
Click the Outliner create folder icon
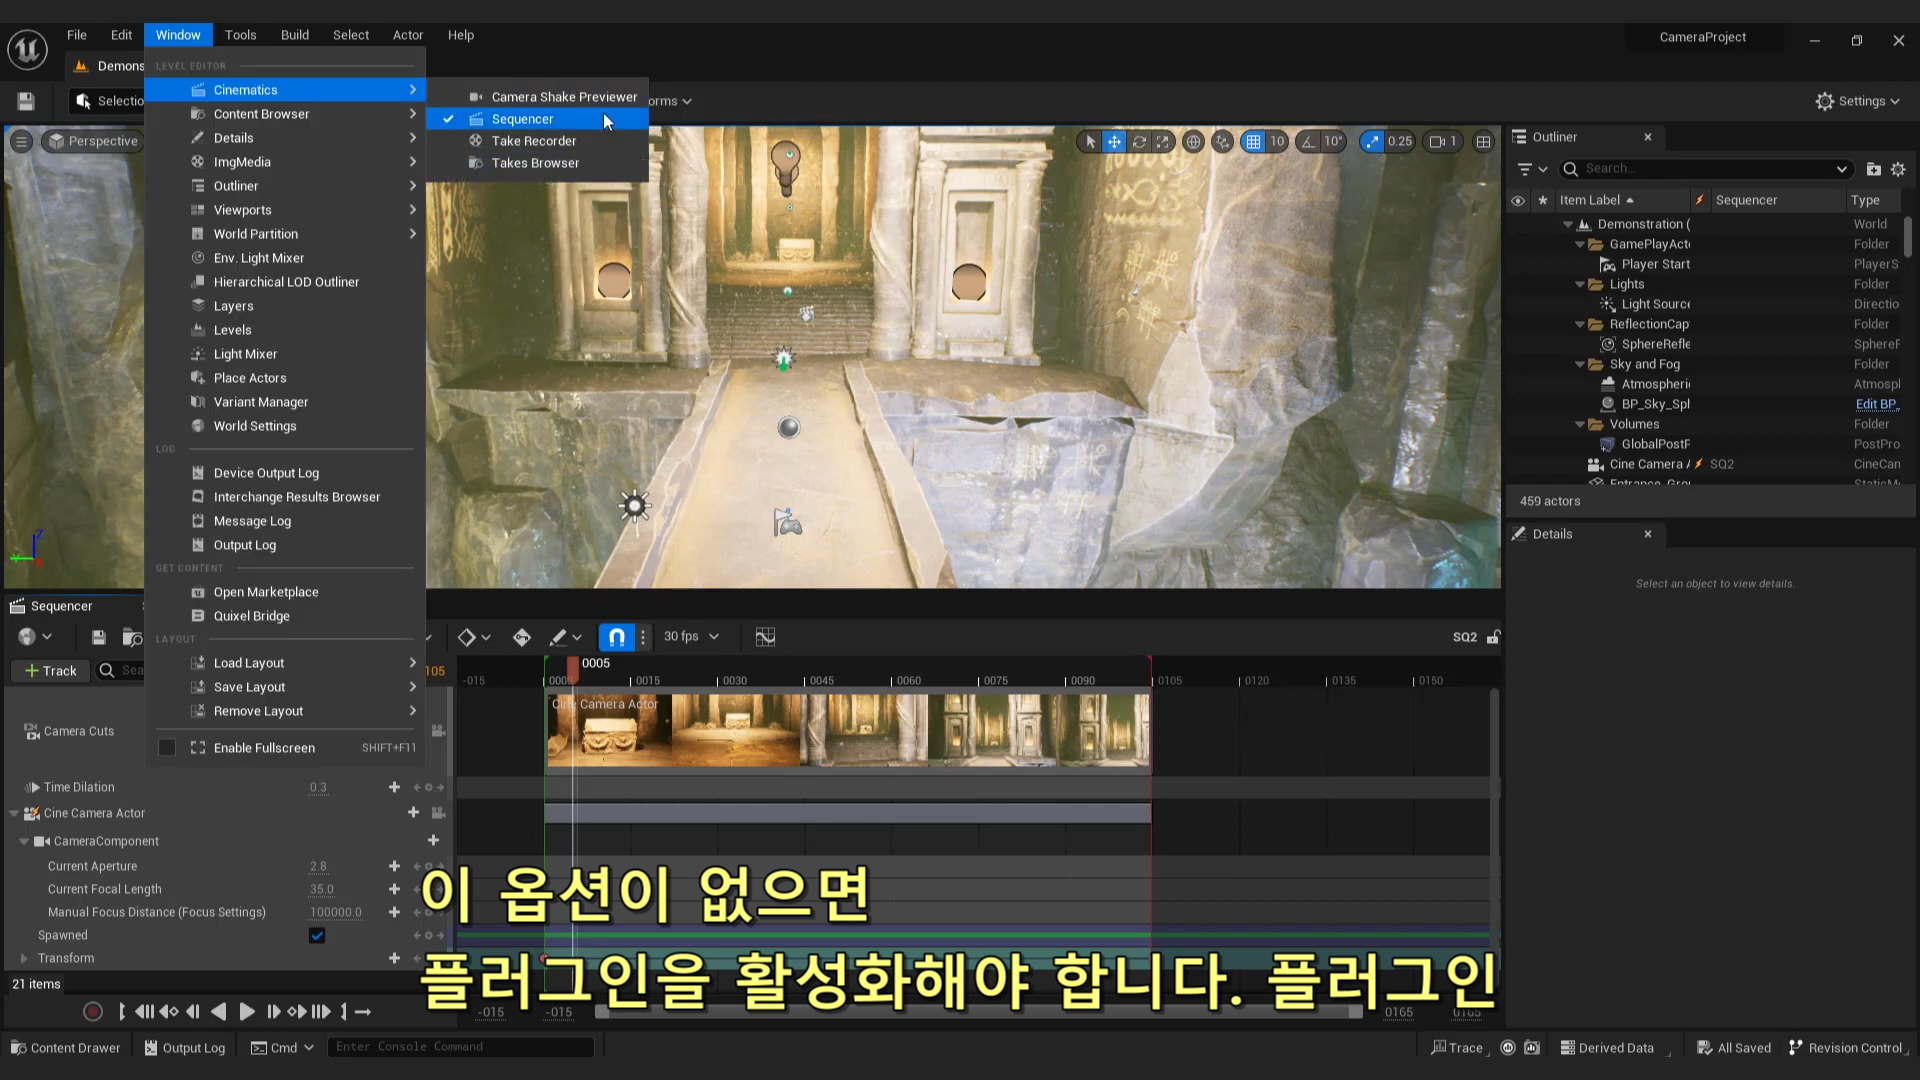1873,169
